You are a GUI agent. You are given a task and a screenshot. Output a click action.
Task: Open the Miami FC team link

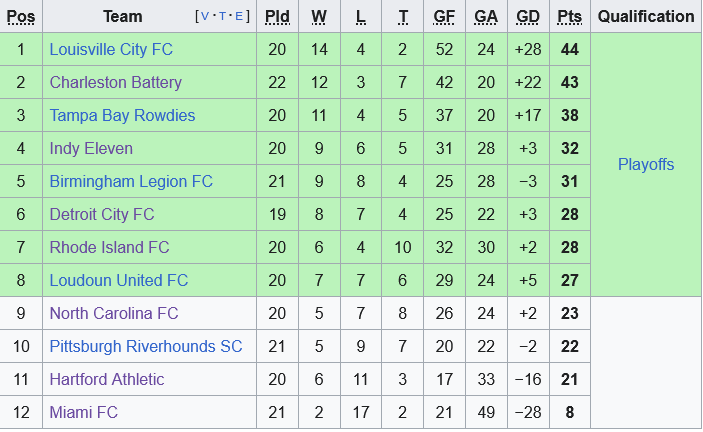(84, 412)
